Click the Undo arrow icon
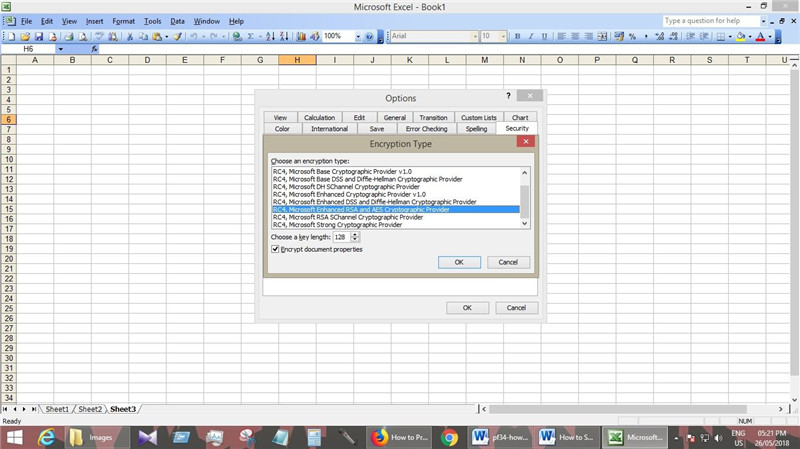800x449 pixels. coord(194,36)
